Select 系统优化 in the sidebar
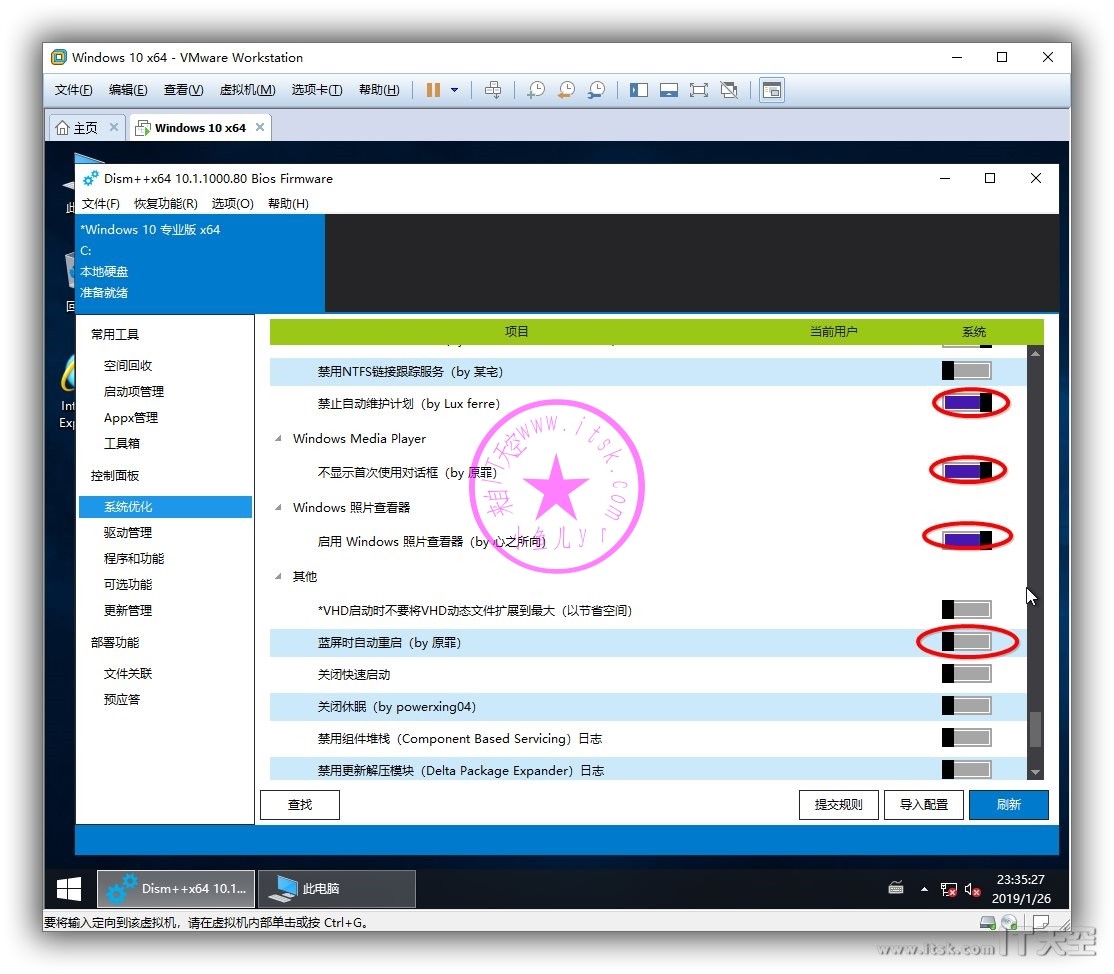The image size is (1114, 974). coord(166,507)
